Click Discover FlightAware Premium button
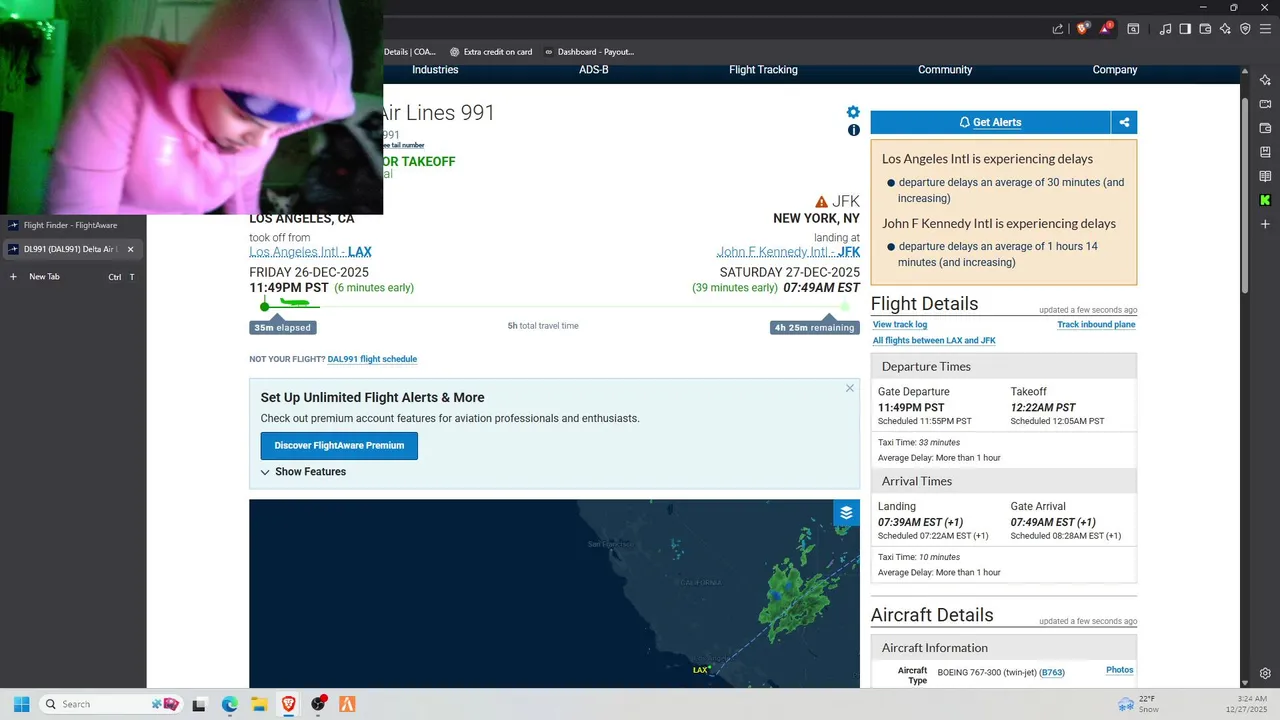Viewport: 1280px width, 720px height. 339,446
